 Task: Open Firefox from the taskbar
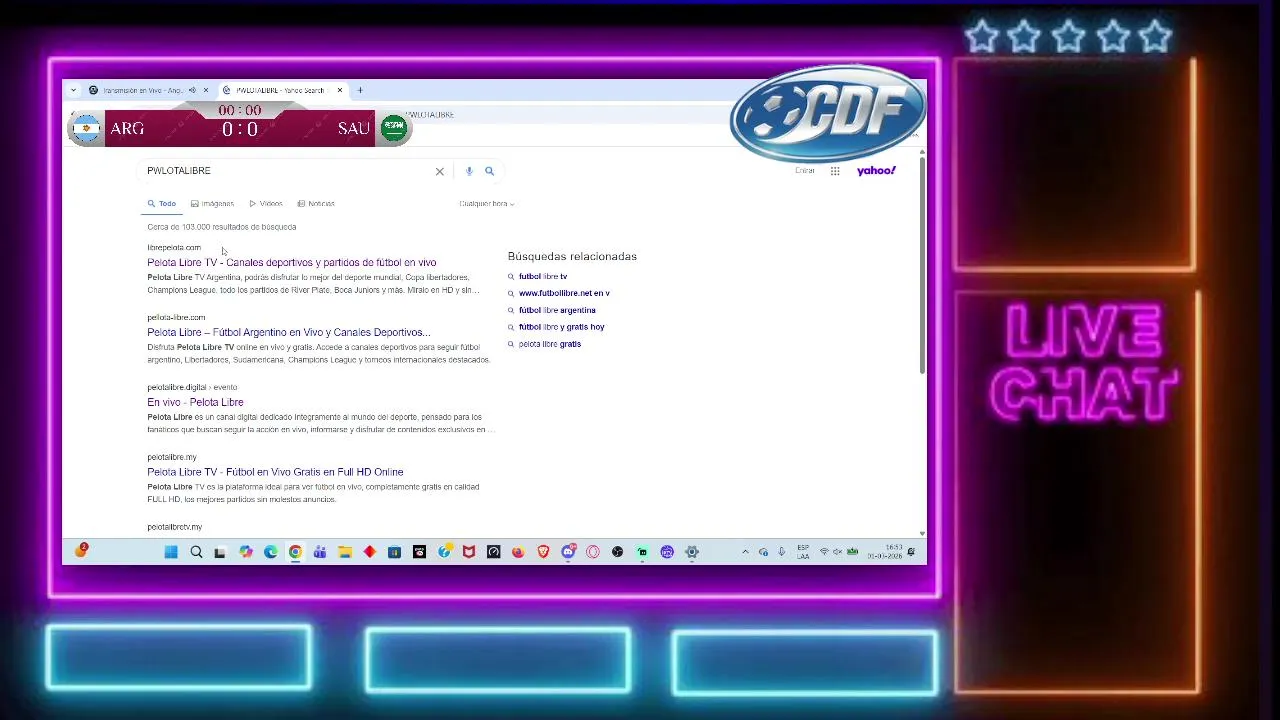click(518, 552)
